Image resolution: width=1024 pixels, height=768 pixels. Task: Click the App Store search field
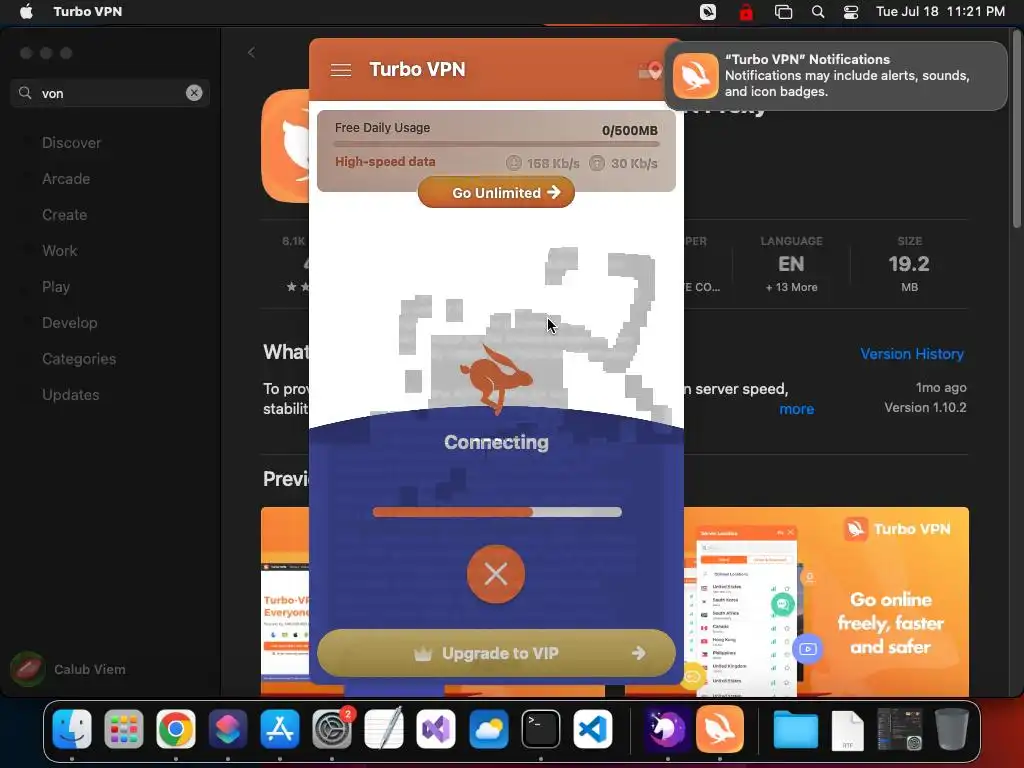(x=110, y=93)
